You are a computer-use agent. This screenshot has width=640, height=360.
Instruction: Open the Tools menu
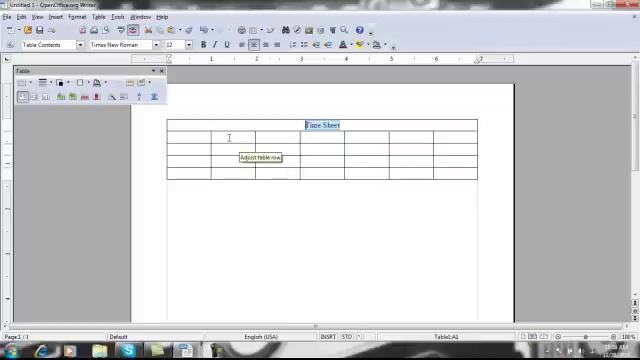point(118,17)
